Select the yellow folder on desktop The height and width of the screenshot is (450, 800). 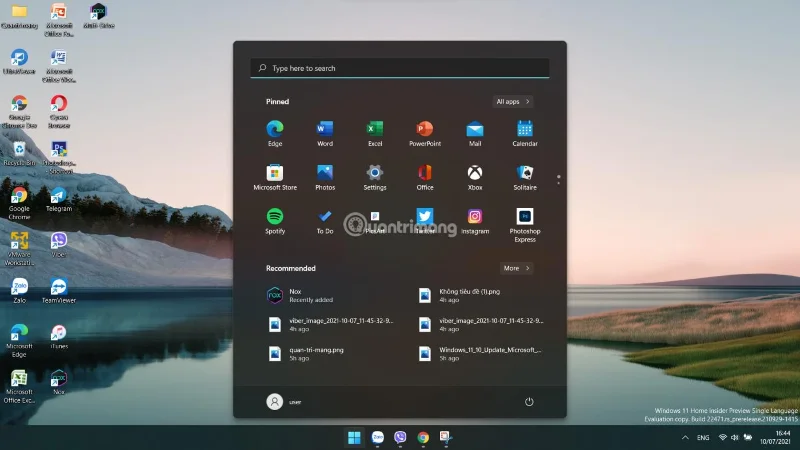[19, 16]
